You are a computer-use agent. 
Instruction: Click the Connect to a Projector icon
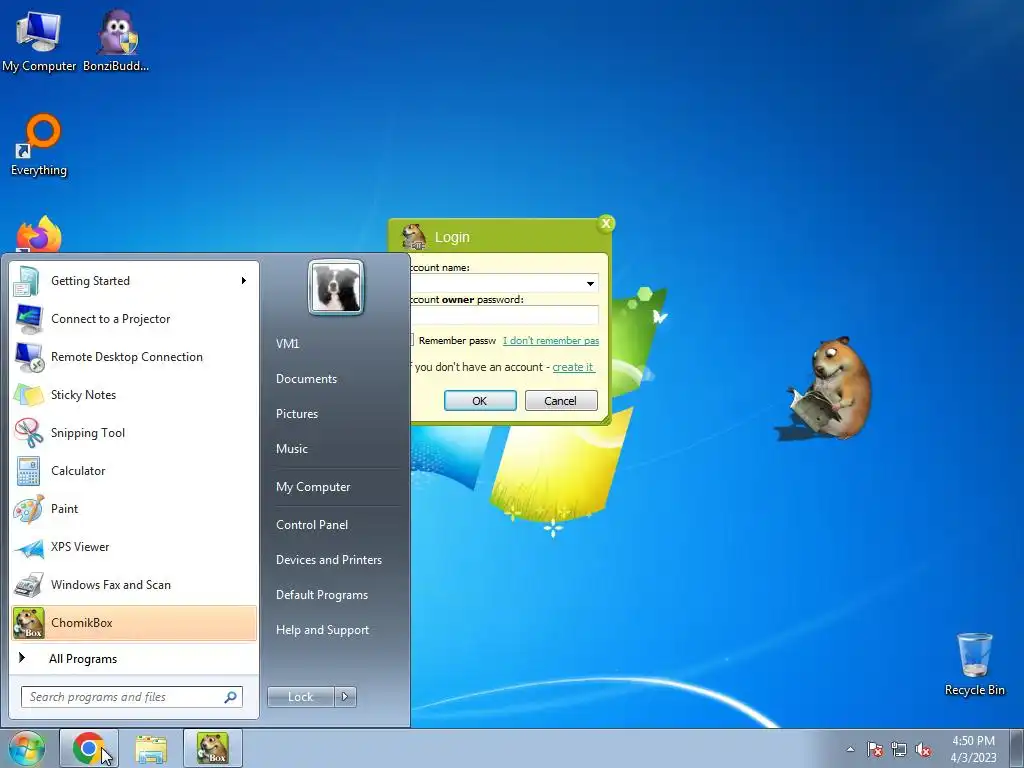(x=28, y=319)
